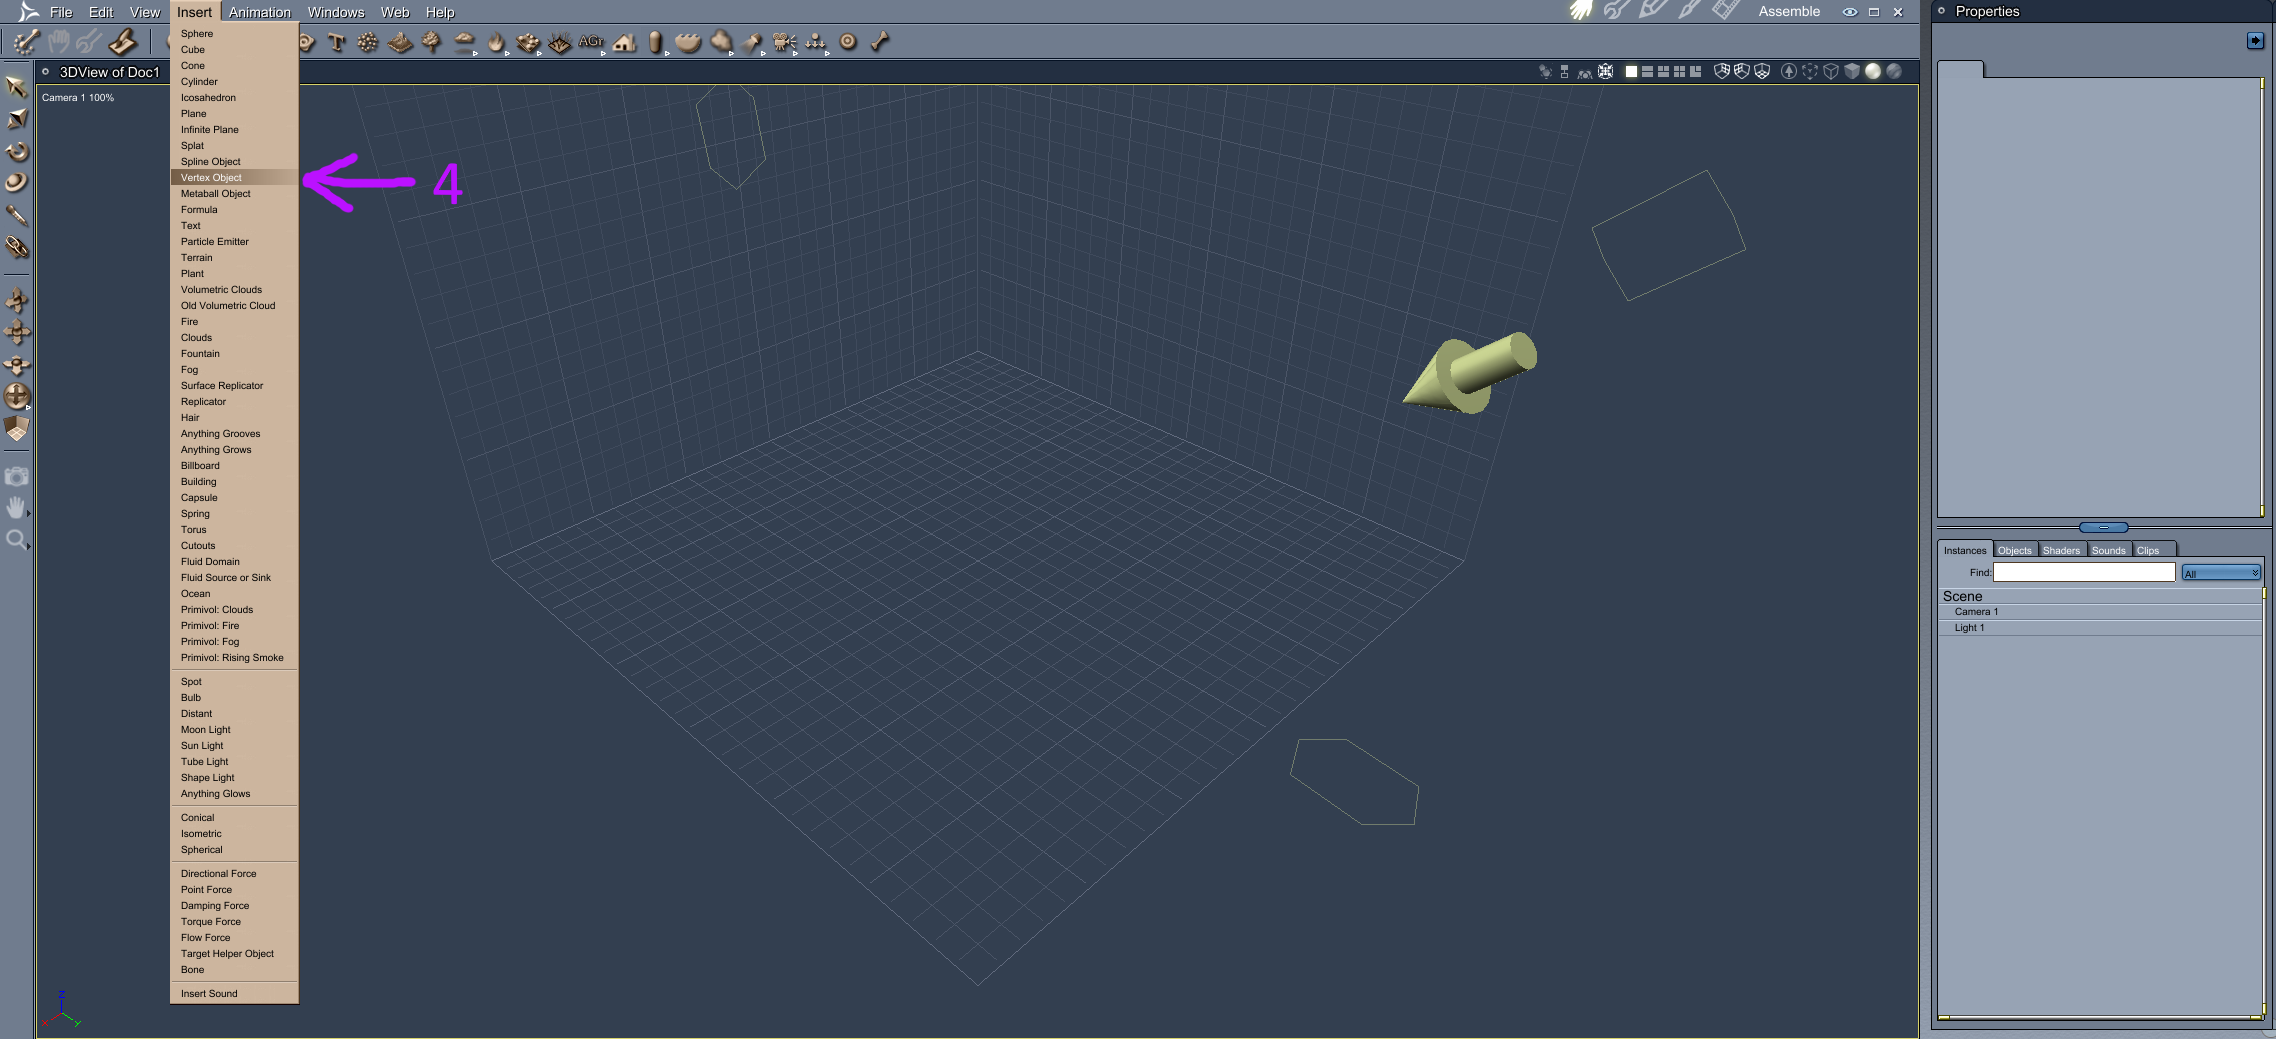Enable textured sphere display mode

[1894, 72]
